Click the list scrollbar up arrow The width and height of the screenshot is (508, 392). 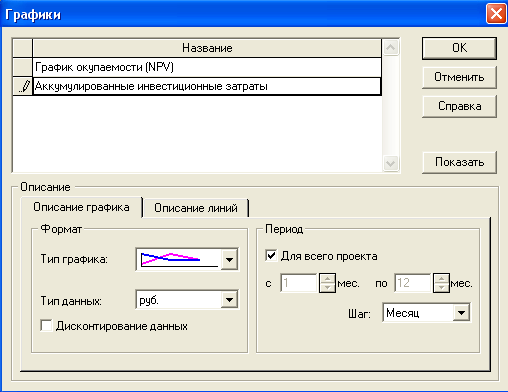point(390,48)
